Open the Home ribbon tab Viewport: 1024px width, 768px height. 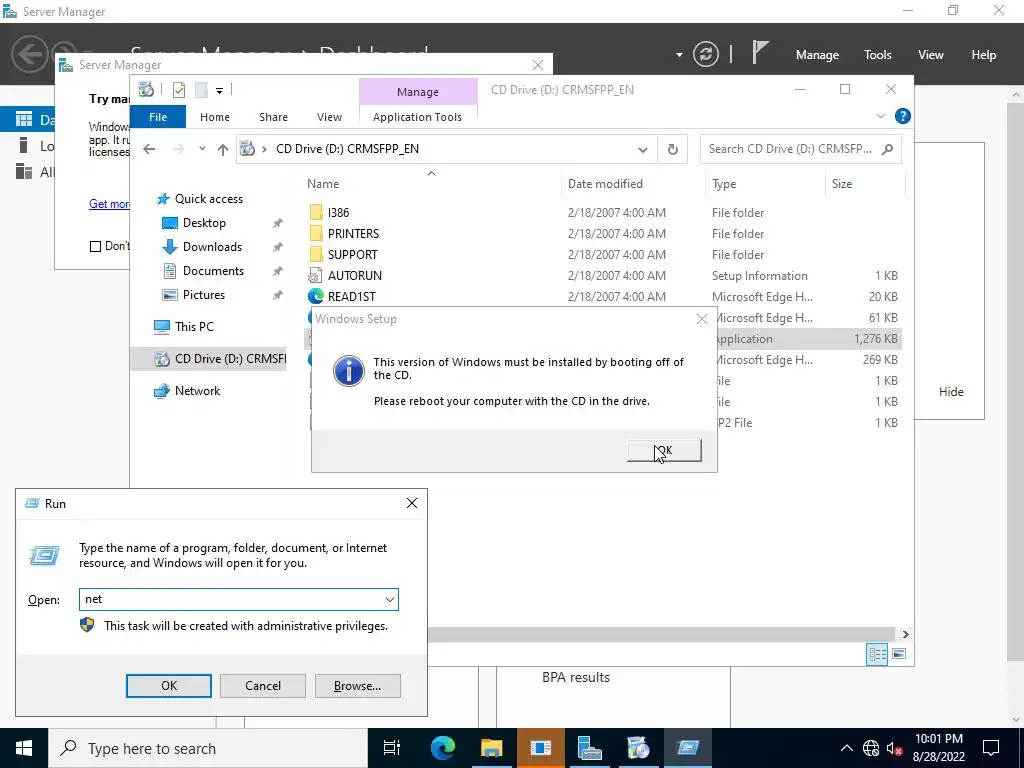pos(215,117)
